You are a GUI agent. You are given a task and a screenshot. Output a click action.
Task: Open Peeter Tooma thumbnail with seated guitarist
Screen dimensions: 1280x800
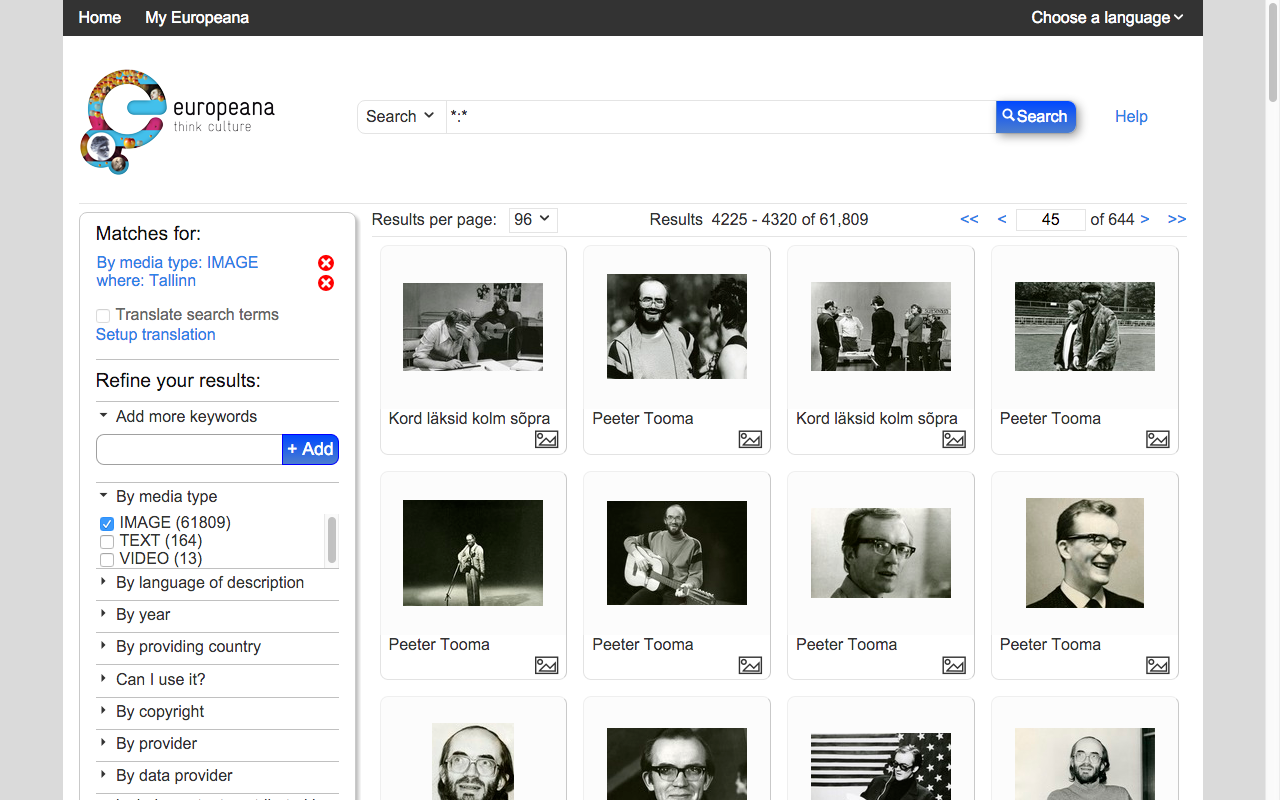point(677,553)
